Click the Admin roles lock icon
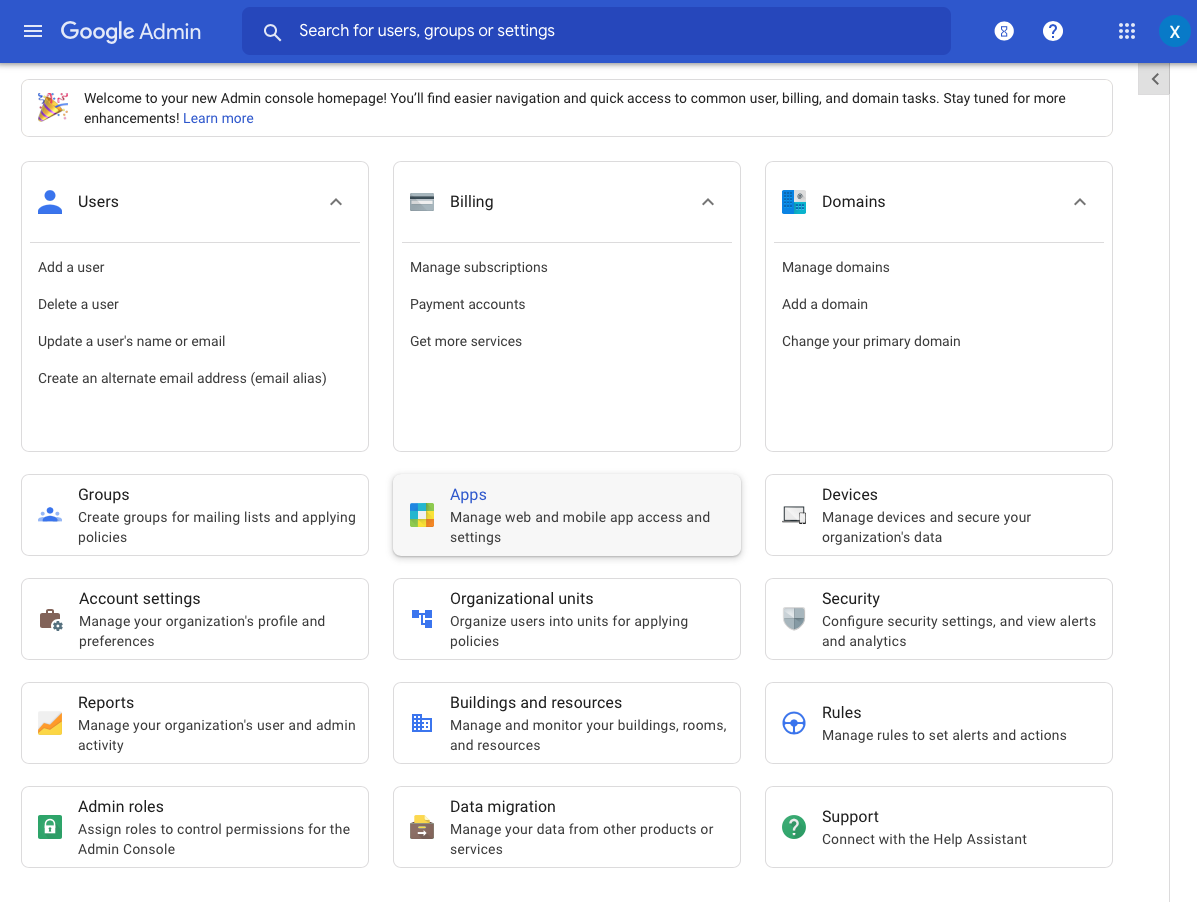1197x902 pixels. click(x=50, y=826)
